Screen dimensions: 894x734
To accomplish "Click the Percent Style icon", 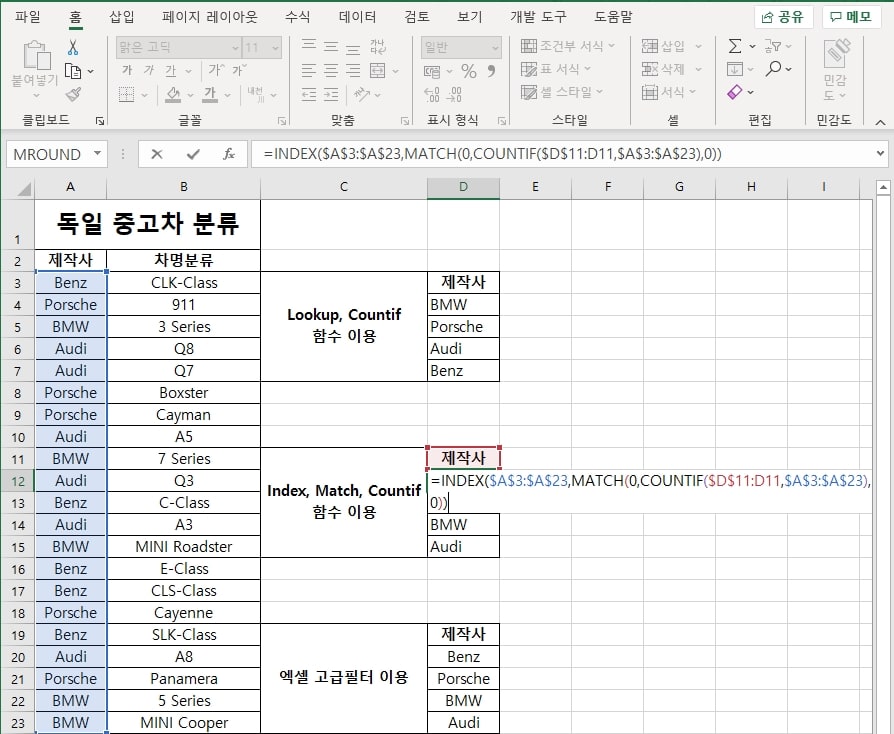I will tap(469, 71).
